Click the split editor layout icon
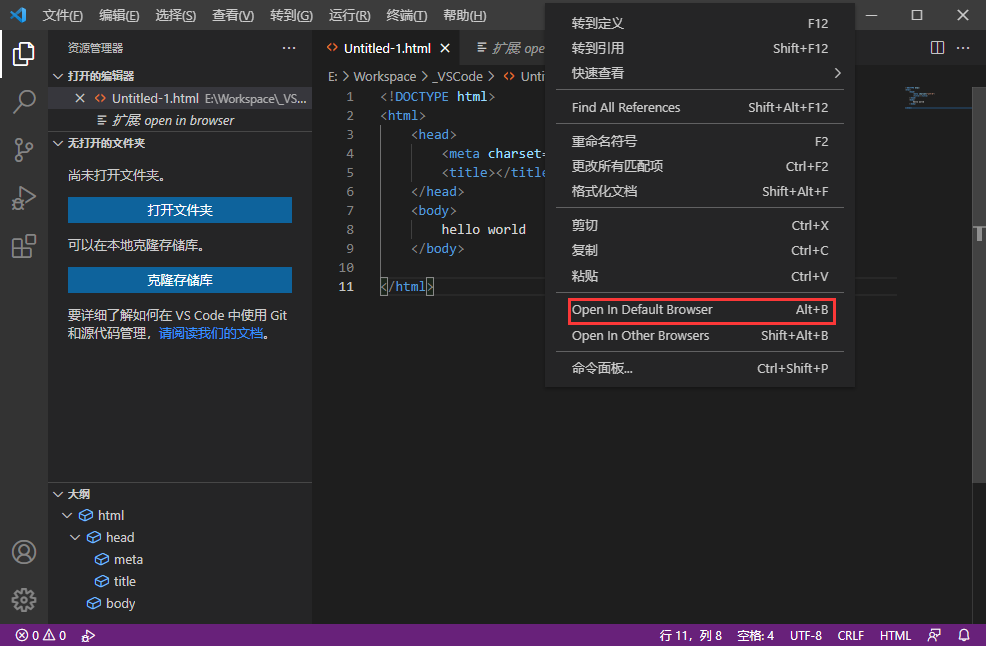Viewport: 986px width, 646px height. click(937, 47)
